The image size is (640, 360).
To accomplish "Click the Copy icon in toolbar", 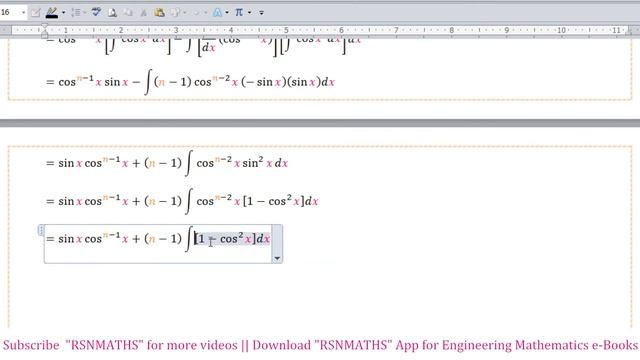I will [x=128, y=13].
